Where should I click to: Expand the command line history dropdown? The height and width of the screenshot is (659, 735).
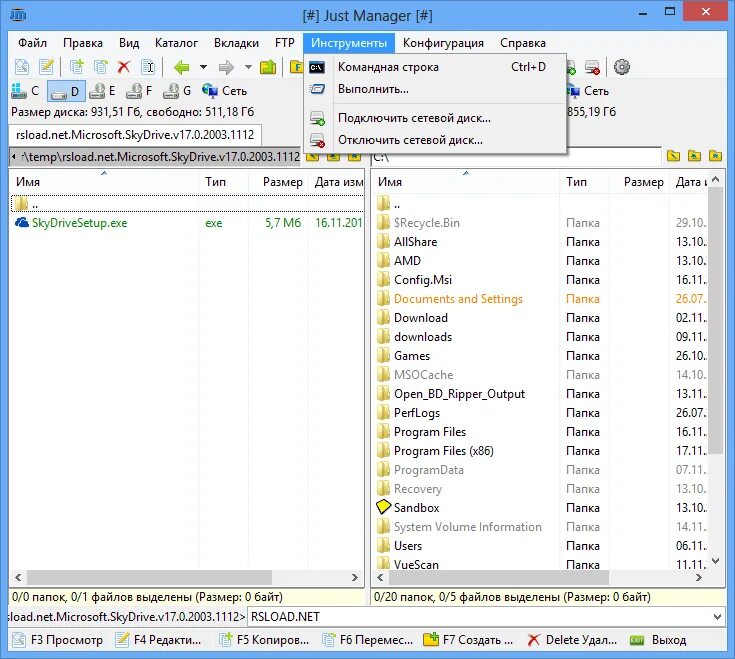pyautogui.click(x=717, y=617)
